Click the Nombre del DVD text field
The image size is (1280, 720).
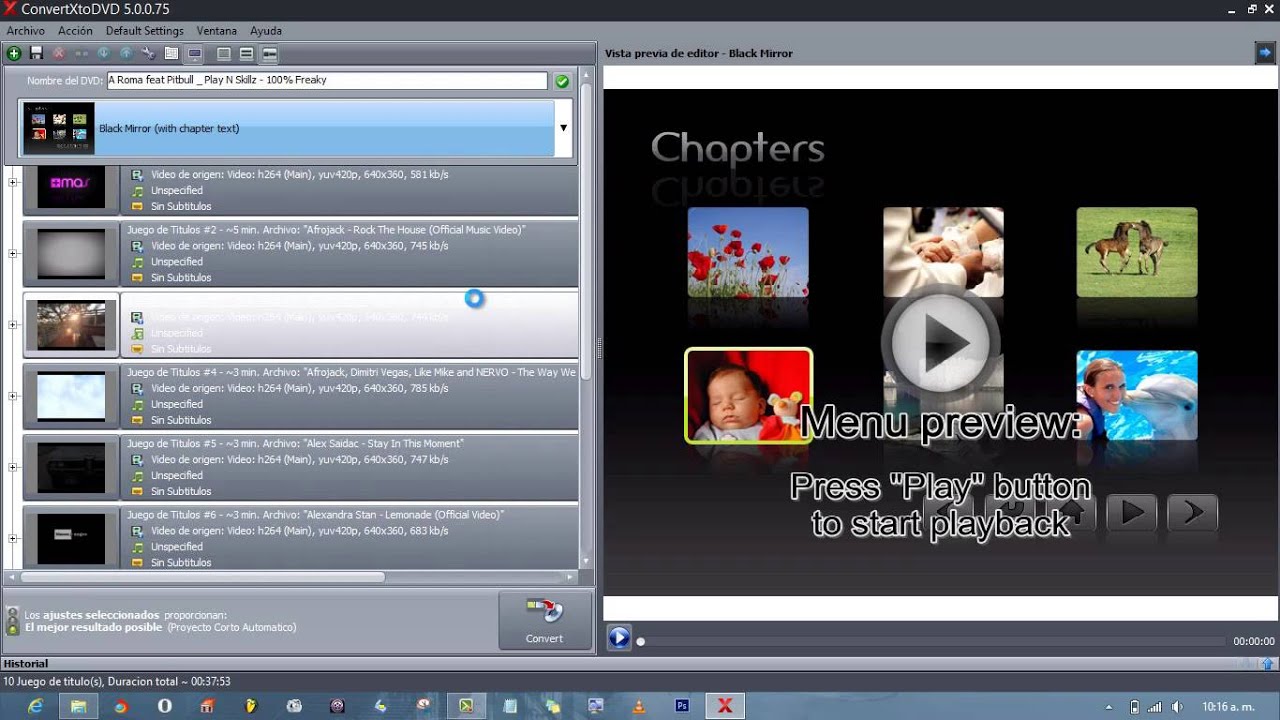pyautogui.click(x=327, y=80)
